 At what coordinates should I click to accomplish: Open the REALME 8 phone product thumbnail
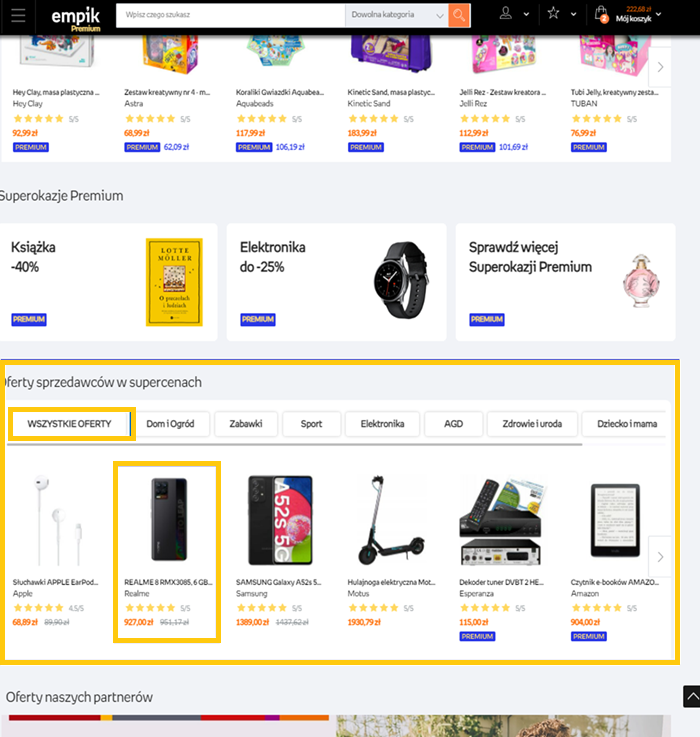pyautogui.click(x=169, y=519)
